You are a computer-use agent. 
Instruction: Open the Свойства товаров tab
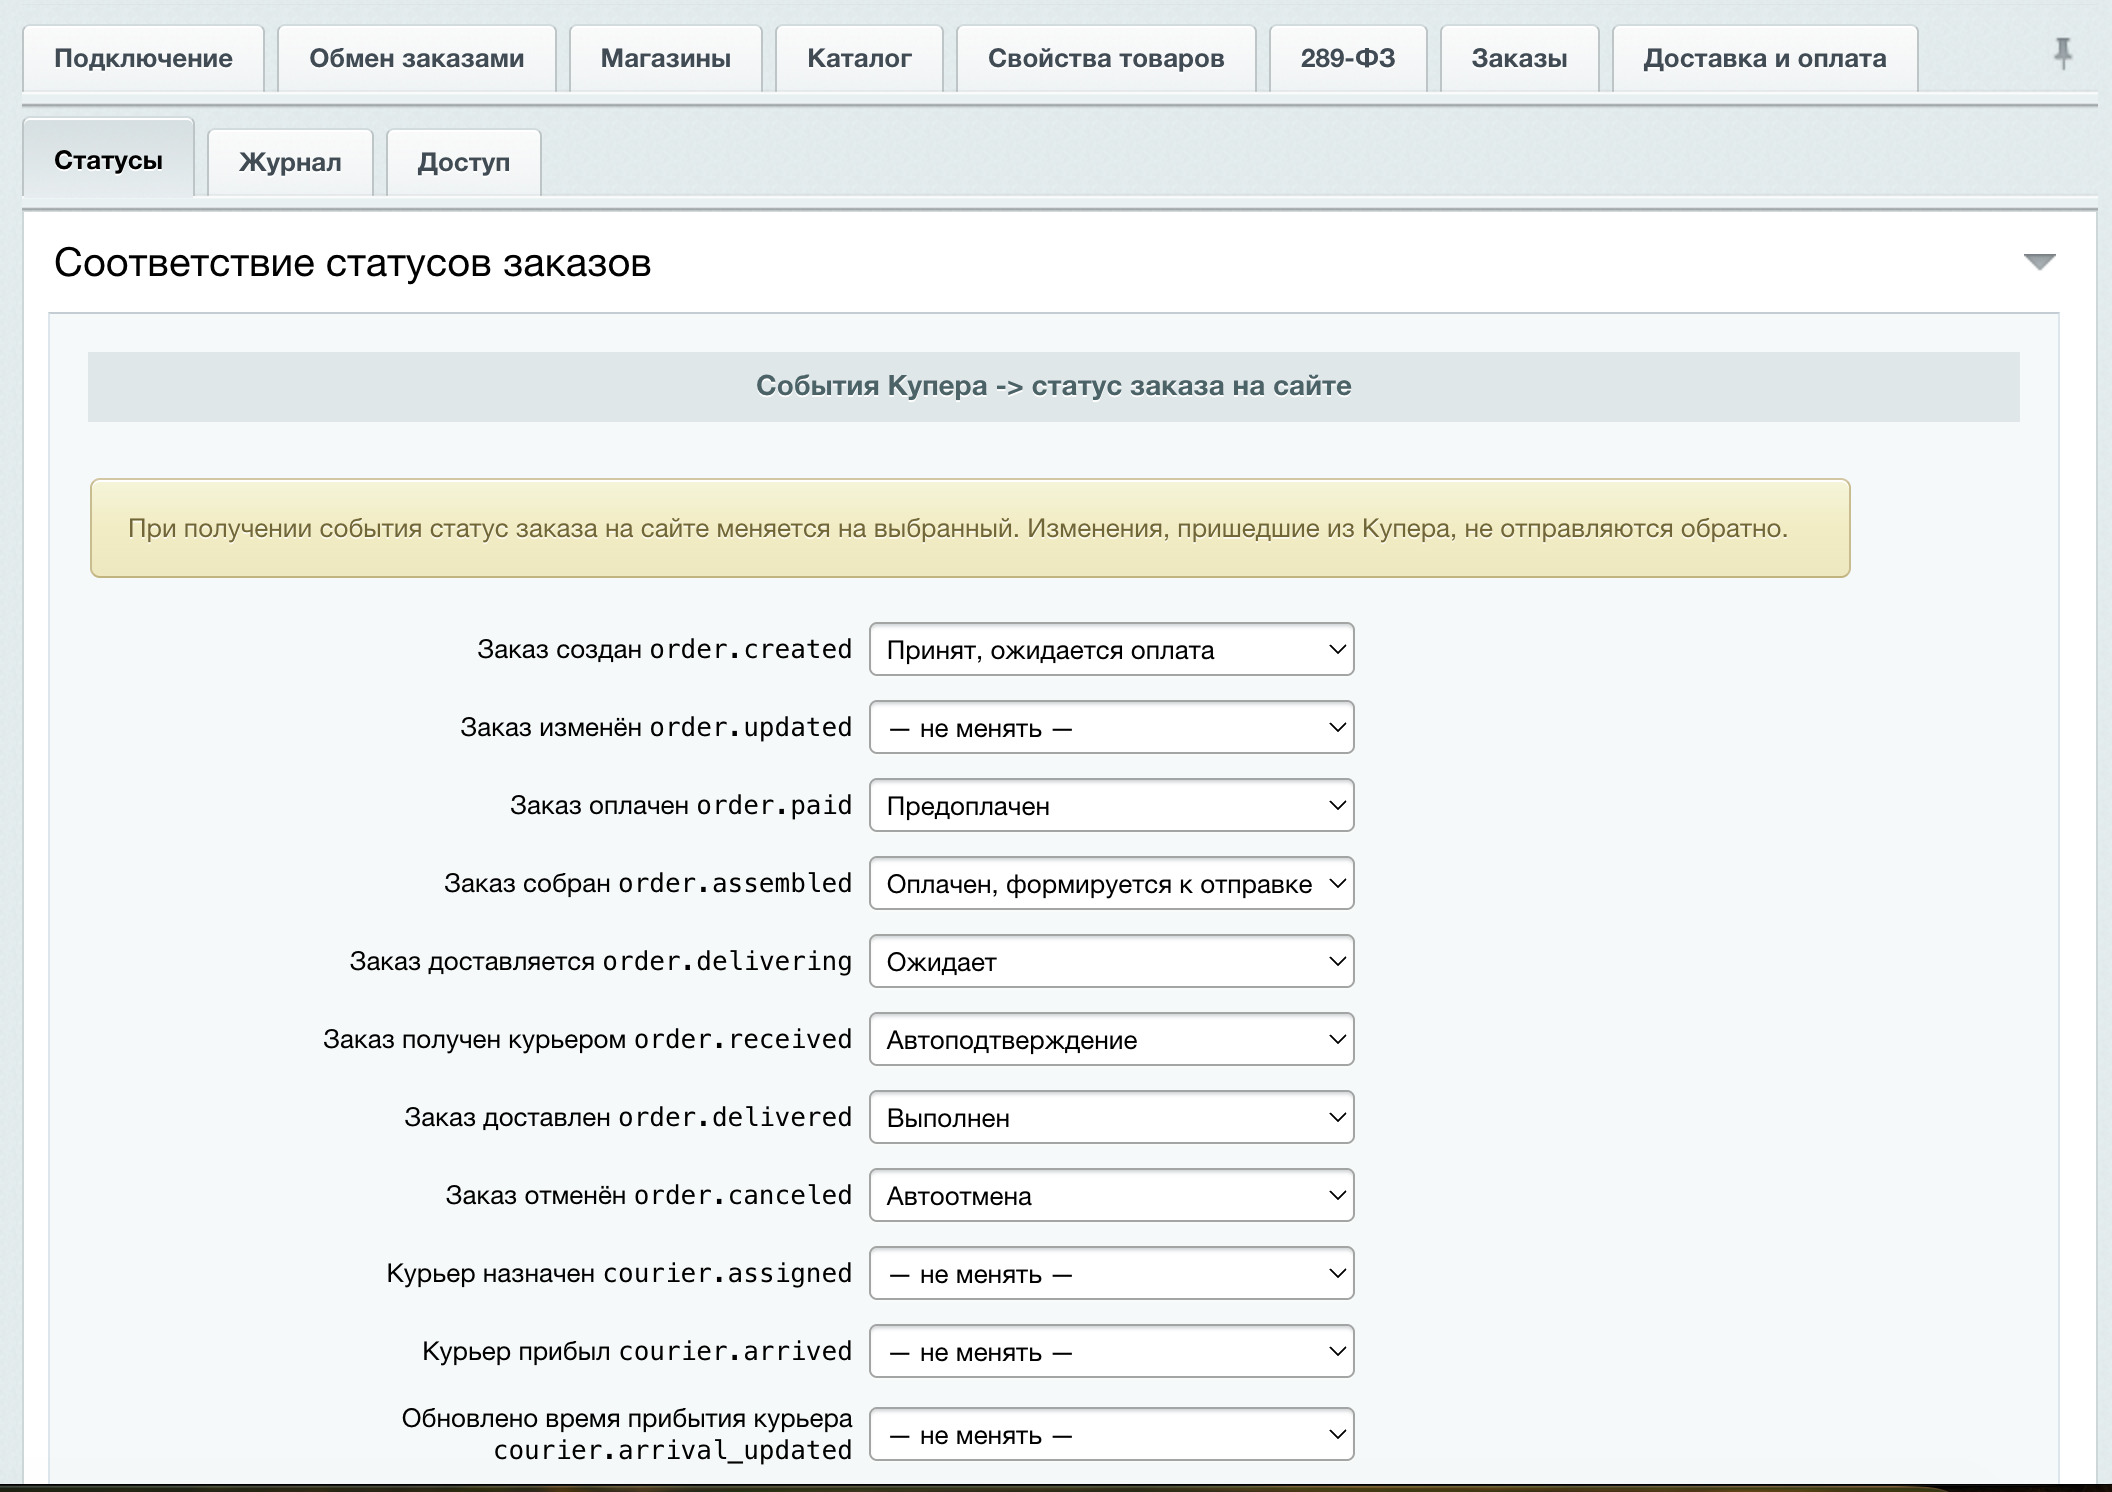[x=1106, y=59]
